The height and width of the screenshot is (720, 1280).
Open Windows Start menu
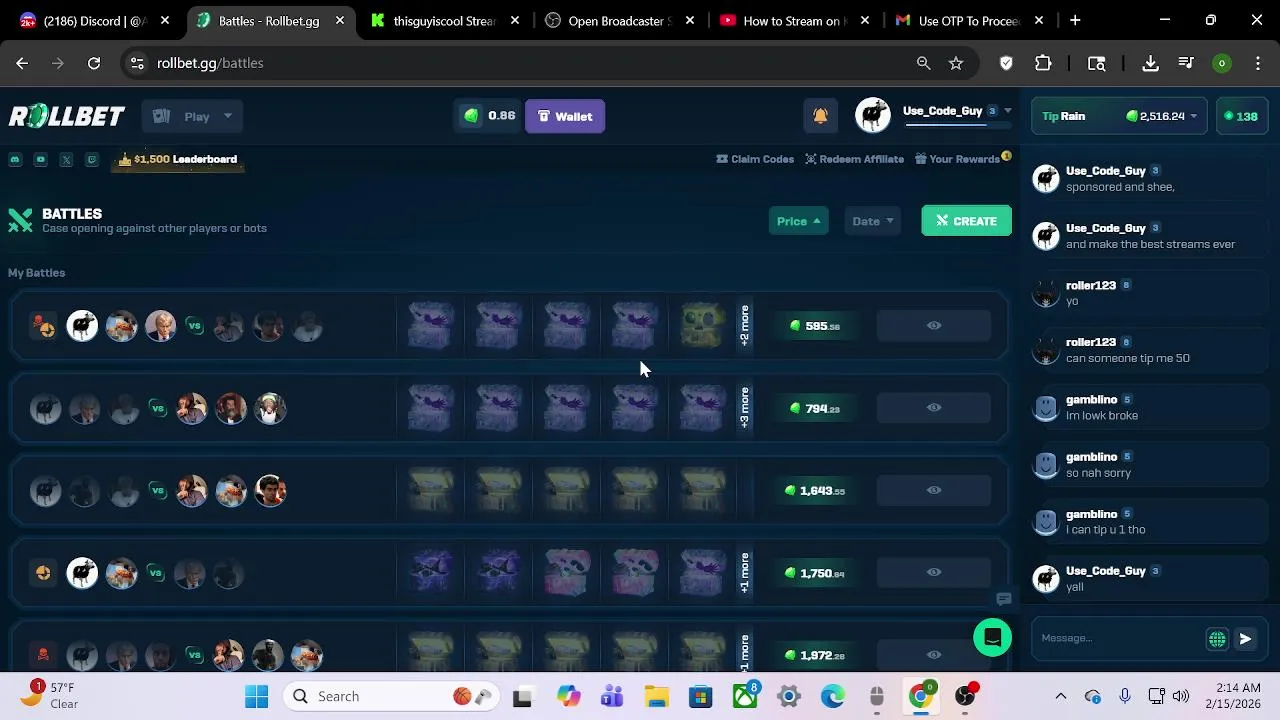(x=256, y=696)
